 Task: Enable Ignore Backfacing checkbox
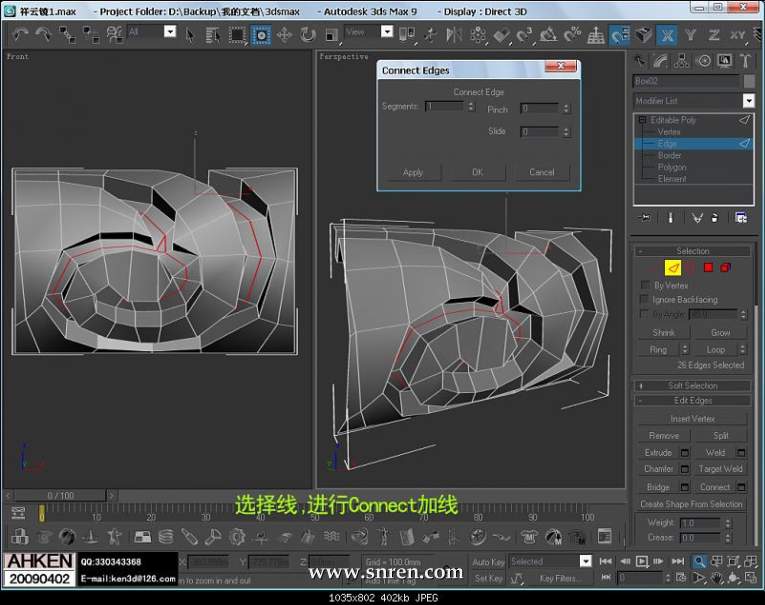click(645, 299)
